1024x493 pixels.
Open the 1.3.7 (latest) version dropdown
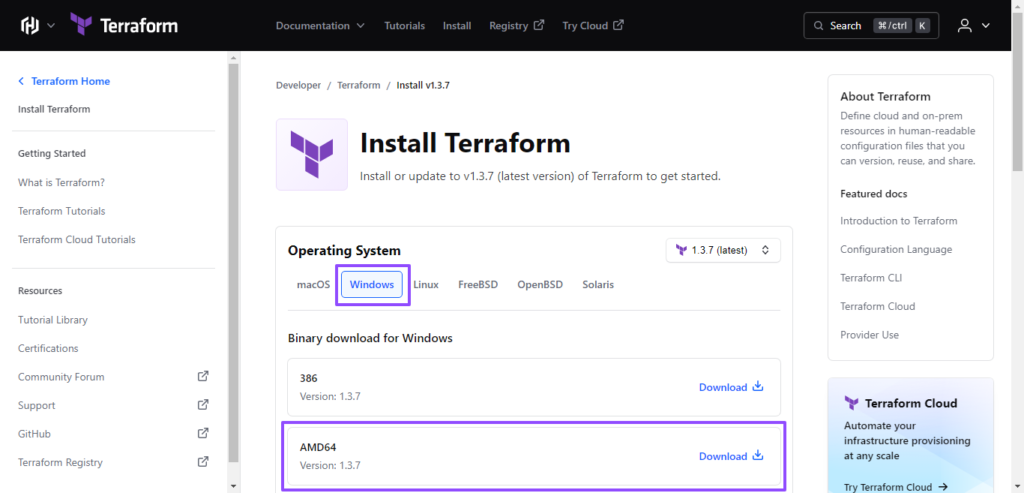coord(723,250)
